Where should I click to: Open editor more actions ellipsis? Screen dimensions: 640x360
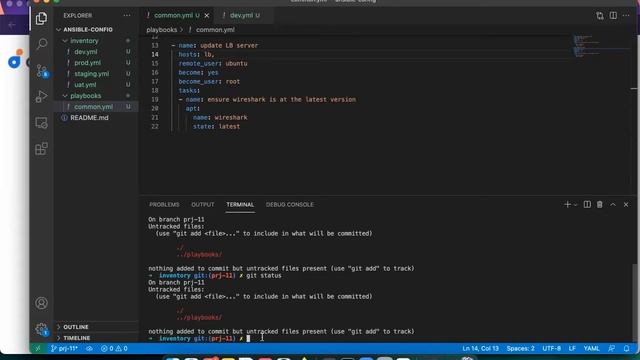[x=626, y=16]
